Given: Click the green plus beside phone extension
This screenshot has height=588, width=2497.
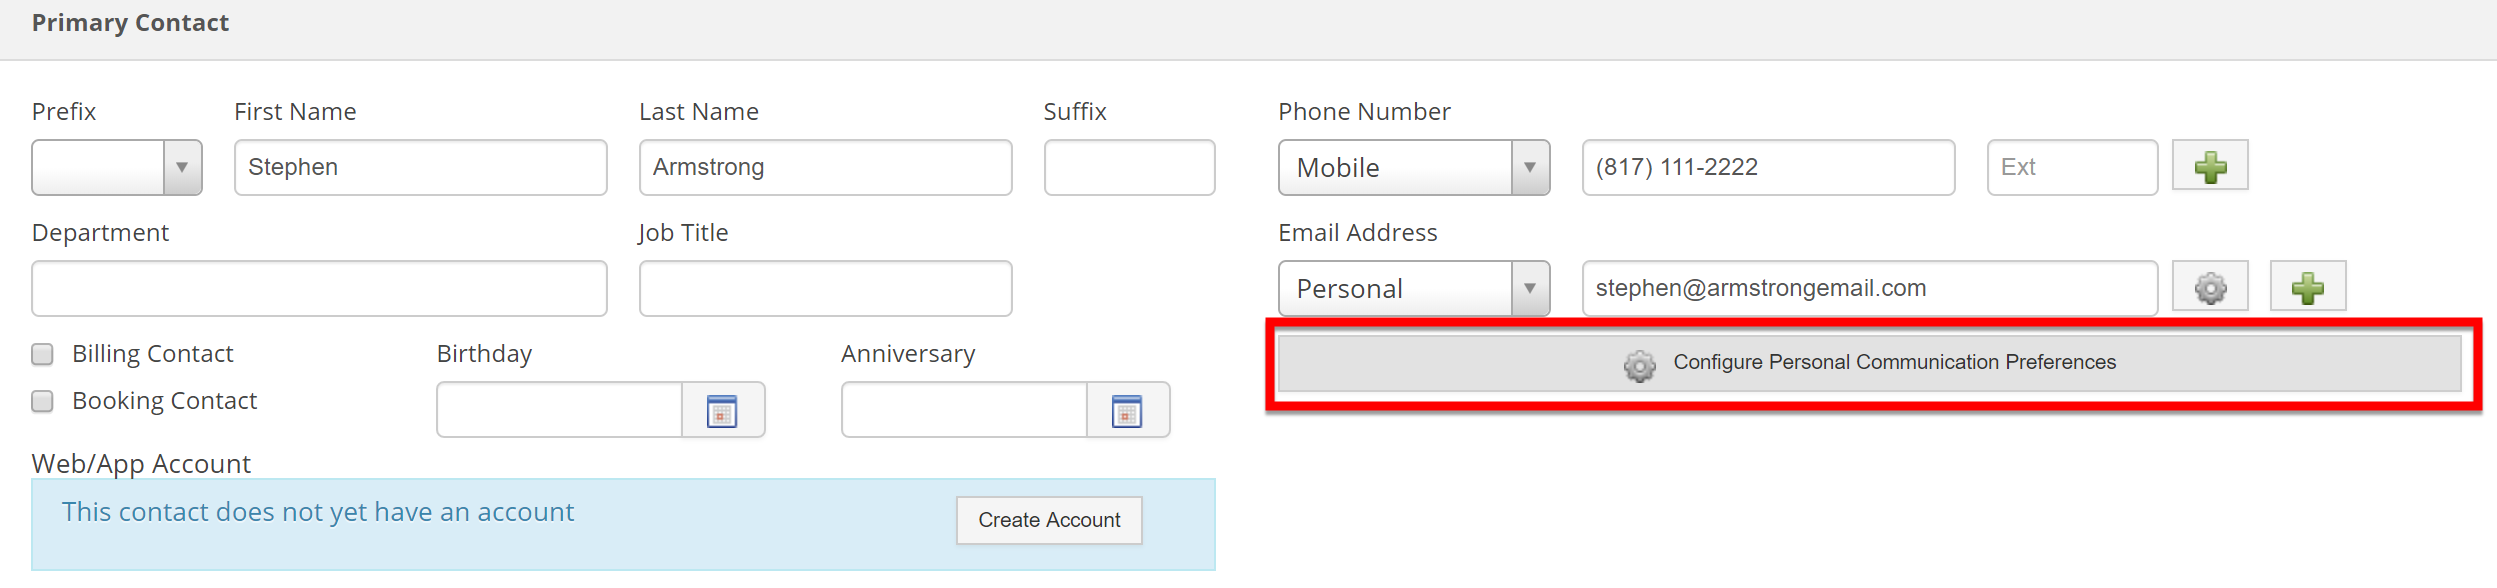Looking at the screenshot, I should click(x=2210, y=167).
